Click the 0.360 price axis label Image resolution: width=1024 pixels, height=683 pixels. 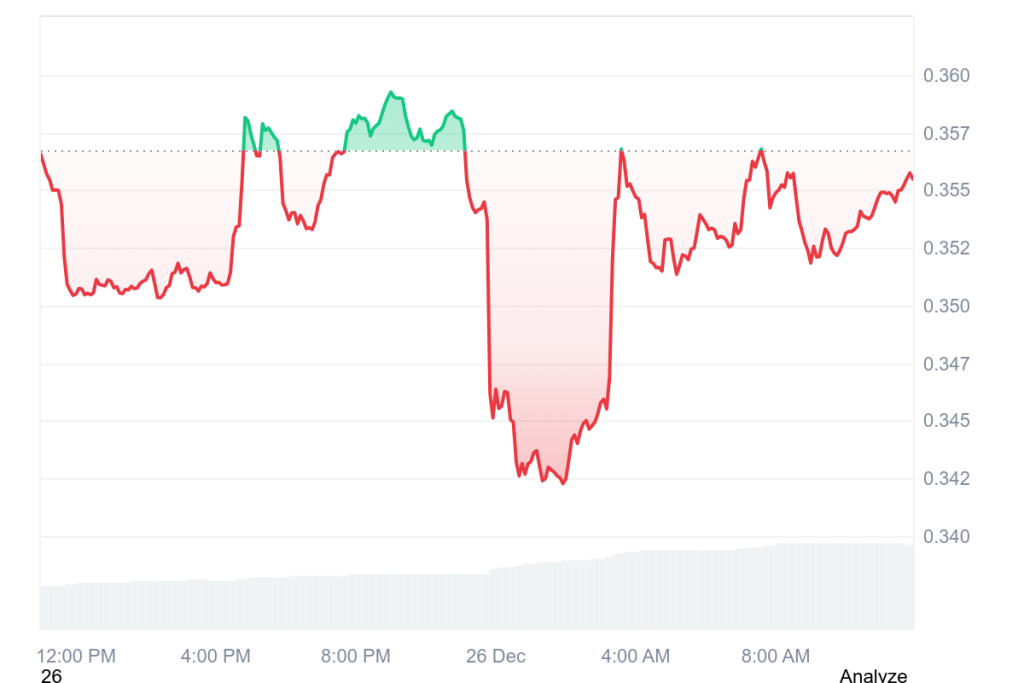(949, 76)
